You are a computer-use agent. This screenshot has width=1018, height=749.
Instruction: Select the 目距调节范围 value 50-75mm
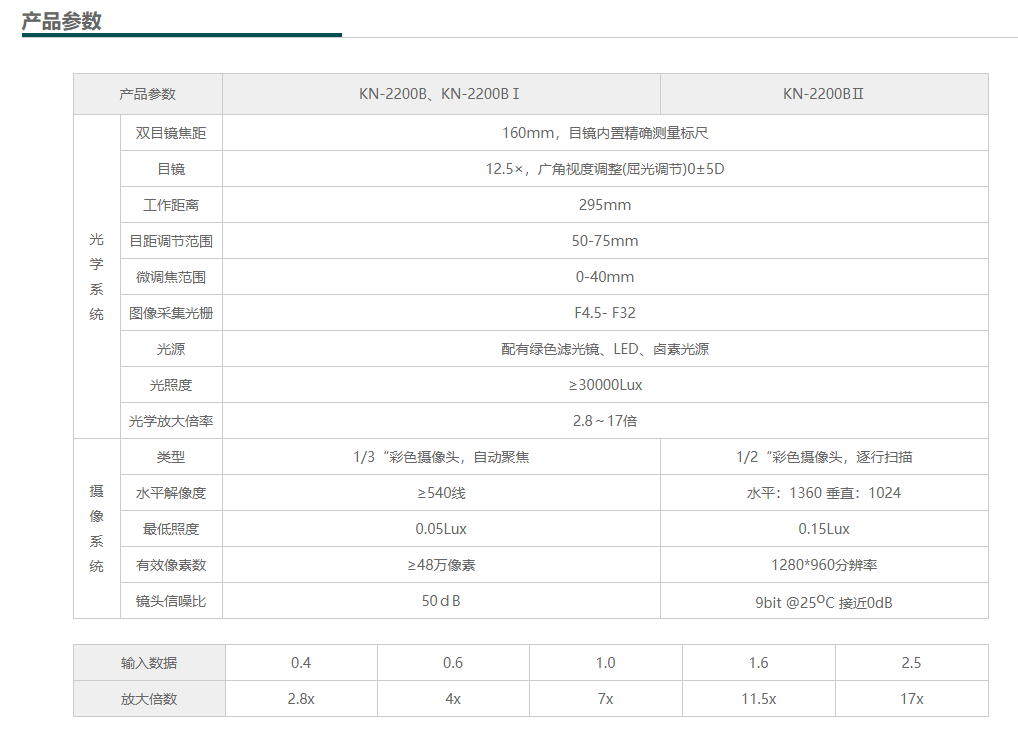pyautogui.click(x=604, y=241)
